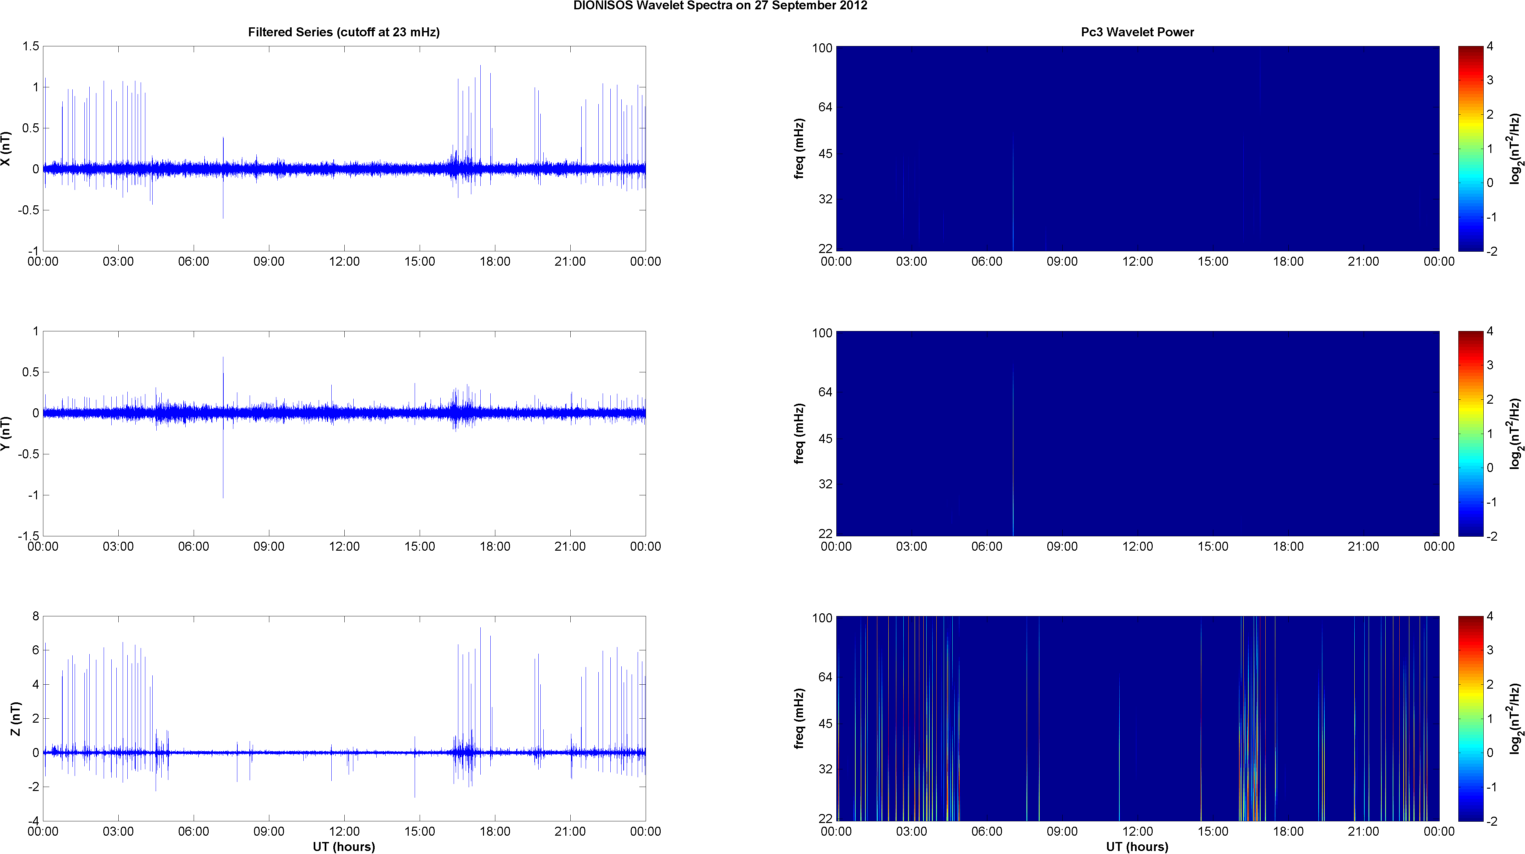Viewport: 1525px width, 854px height.
Task: Click freq (mHz) label of X spectrogram
Action: pyautogui.click(x=800, y=149)
